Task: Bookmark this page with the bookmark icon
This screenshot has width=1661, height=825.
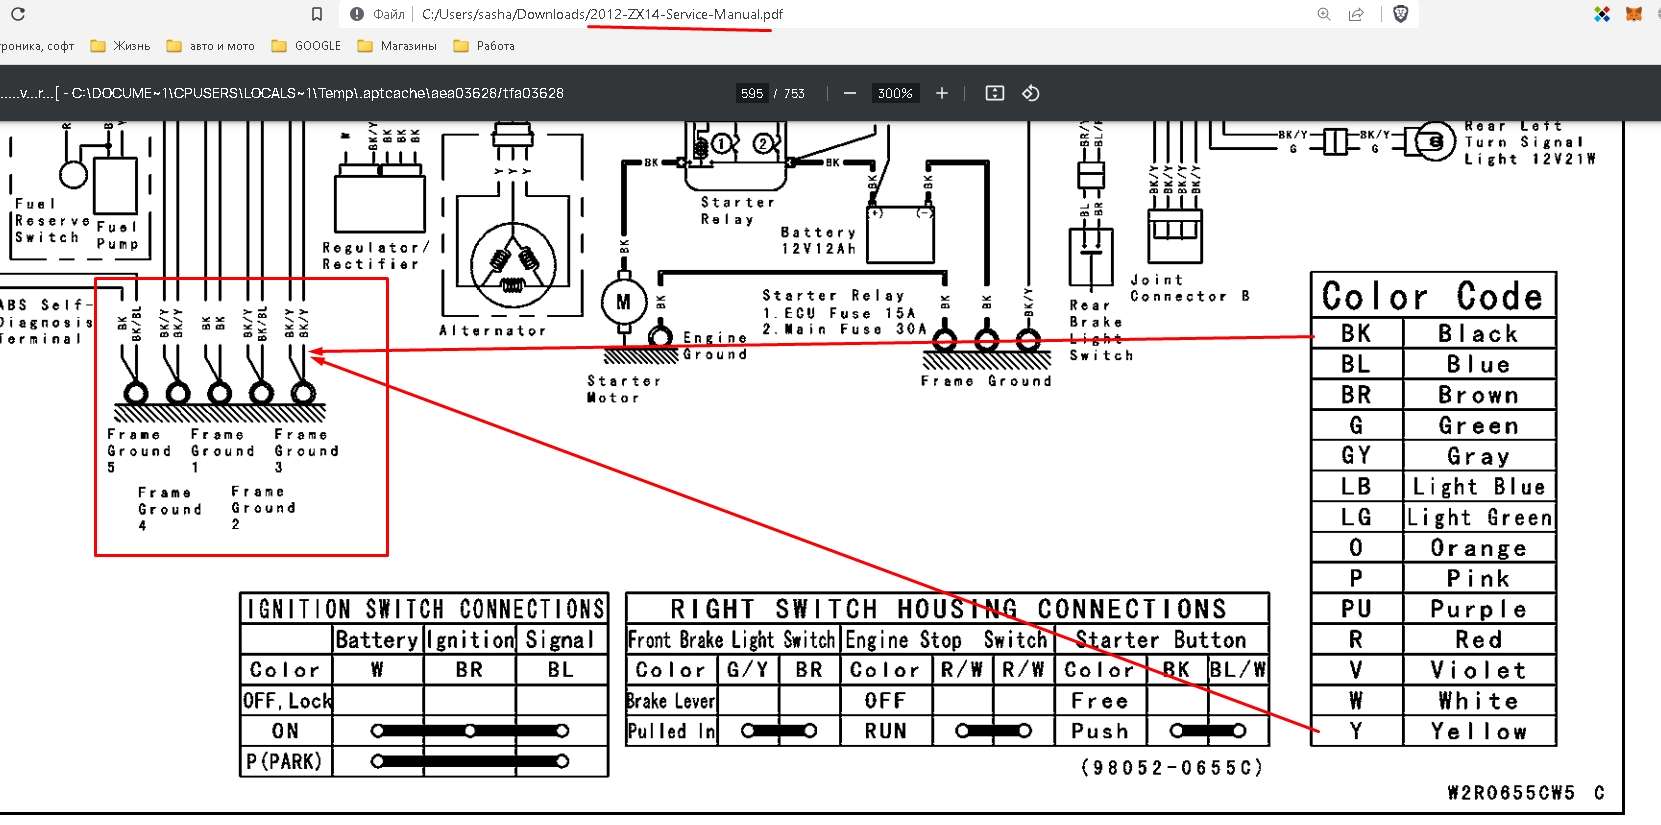Action: (317, 14)
